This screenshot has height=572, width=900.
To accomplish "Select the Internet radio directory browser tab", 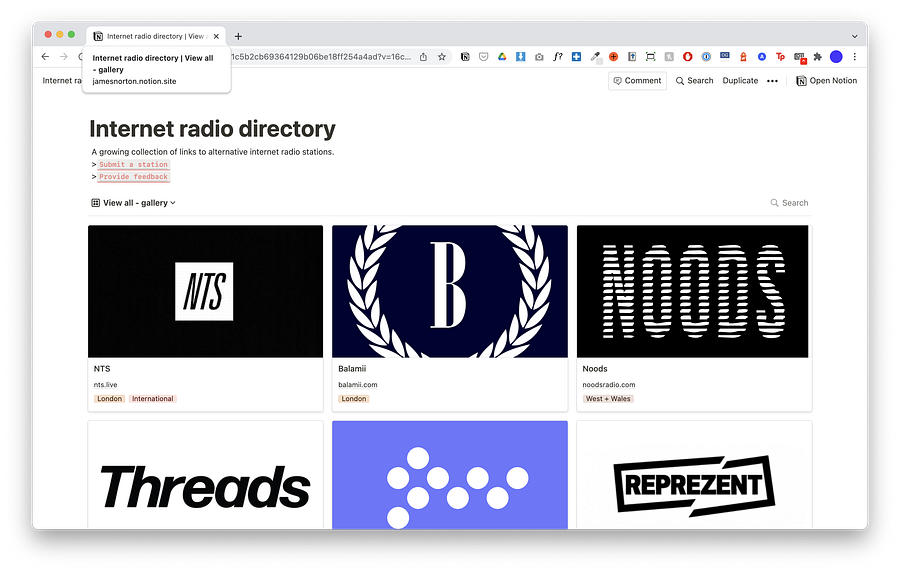I will 155,36.
